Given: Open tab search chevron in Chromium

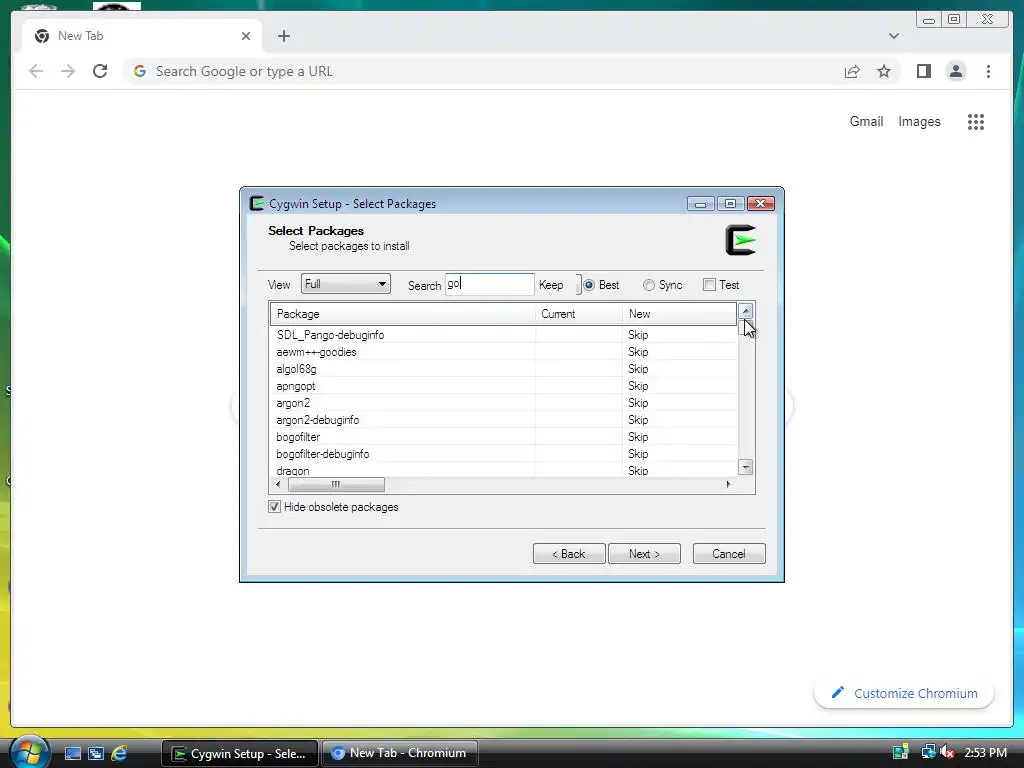Looking at the screenshot, I should tap(893, 36).
